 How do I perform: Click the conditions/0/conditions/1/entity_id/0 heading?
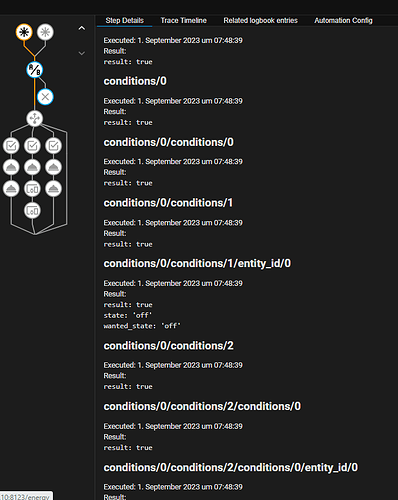[197, 263]
